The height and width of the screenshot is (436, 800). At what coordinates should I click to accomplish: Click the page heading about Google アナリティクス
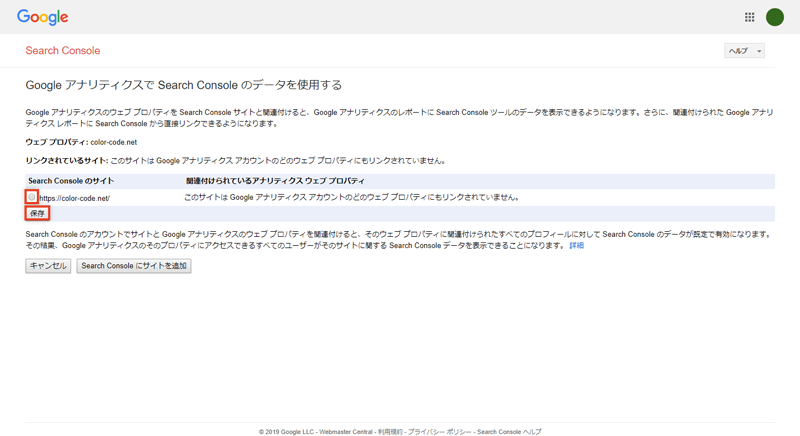tap(184, 85)
